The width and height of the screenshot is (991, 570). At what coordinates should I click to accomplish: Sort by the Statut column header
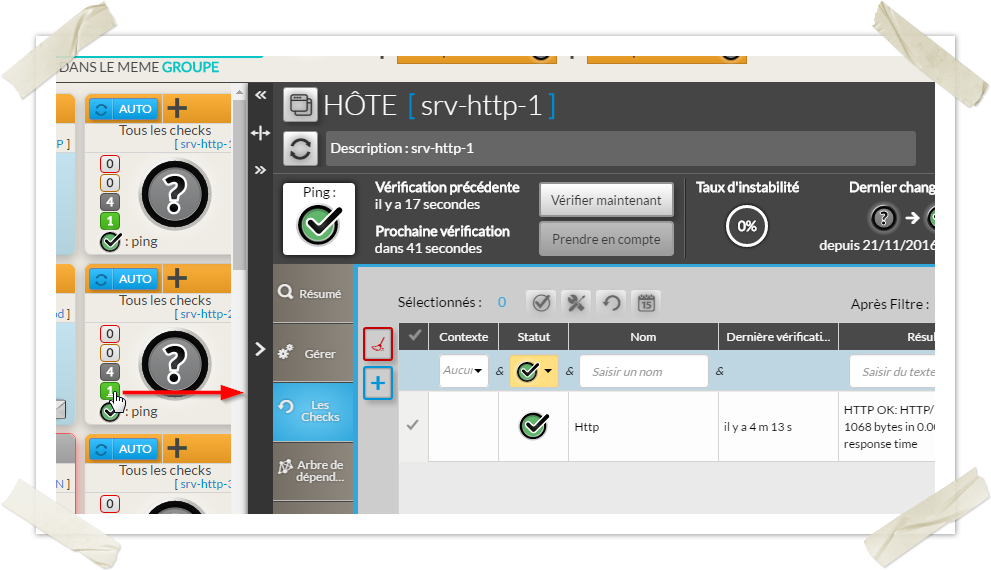click(533, 337)
